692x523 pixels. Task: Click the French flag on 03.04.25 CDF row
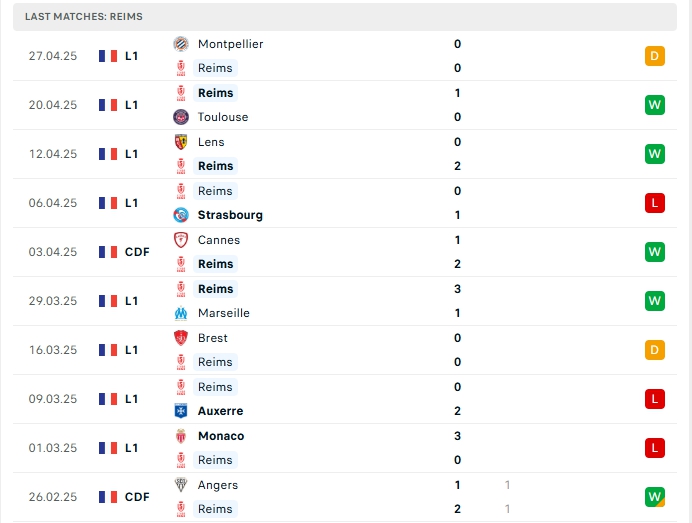click(x=108, y=252)
